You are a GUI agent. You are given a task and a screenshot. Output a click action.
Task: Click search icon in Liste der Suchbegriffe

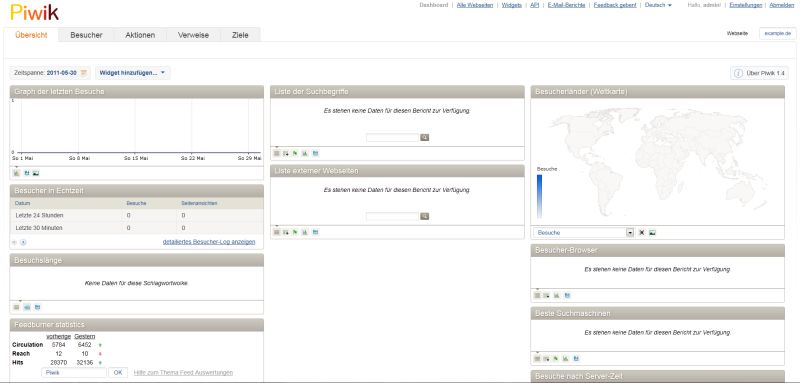(x=424, y=138)
